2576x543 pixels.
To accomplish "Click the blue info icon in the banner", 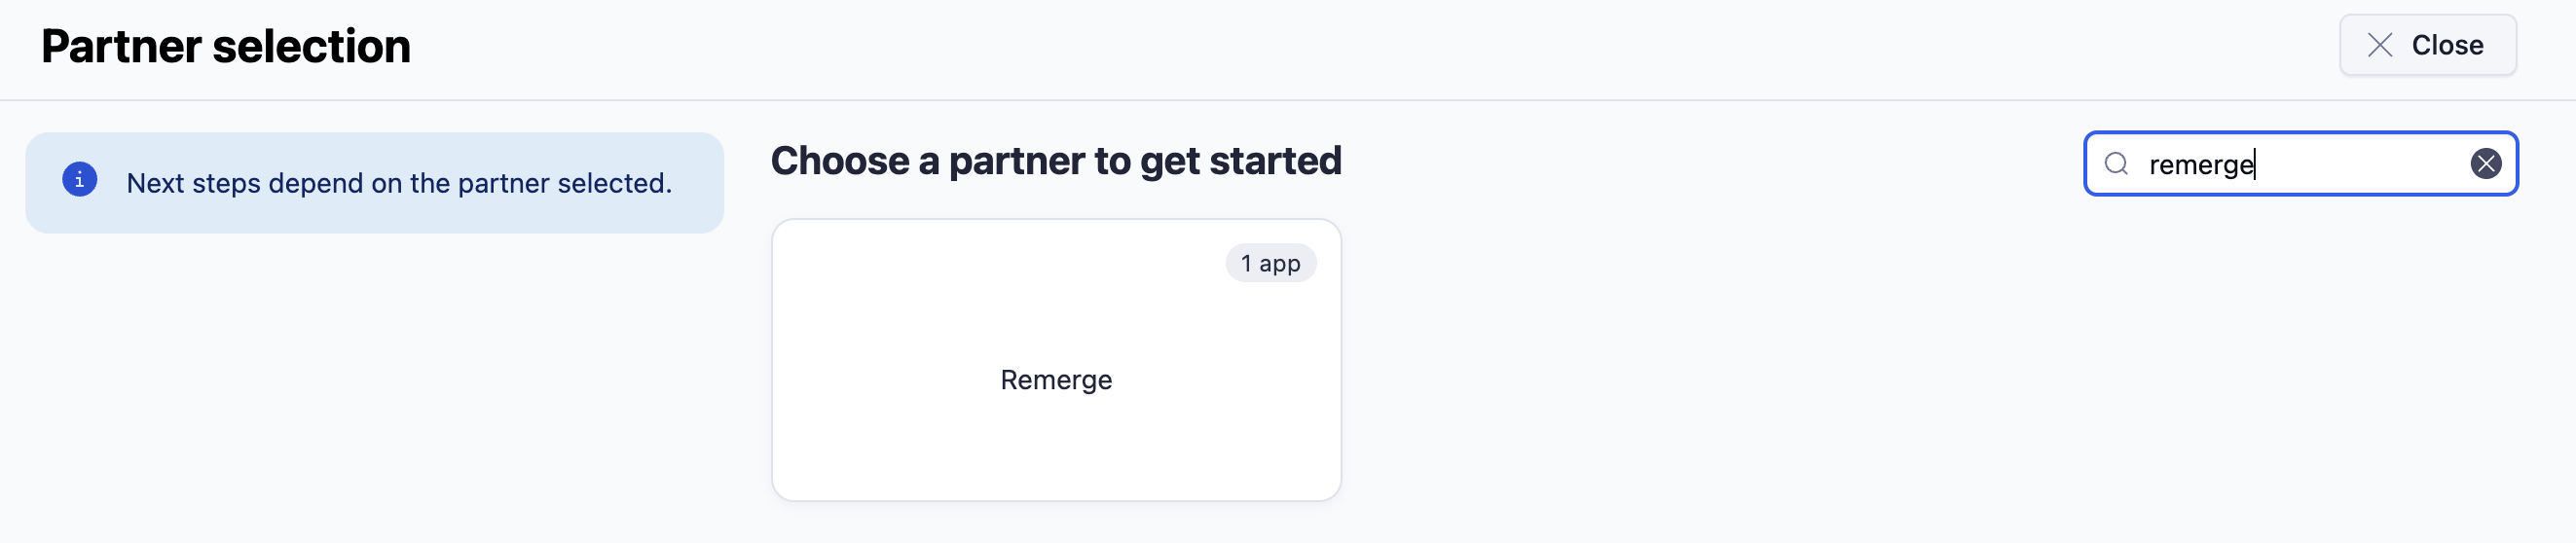I will click(x=80, y=180).
